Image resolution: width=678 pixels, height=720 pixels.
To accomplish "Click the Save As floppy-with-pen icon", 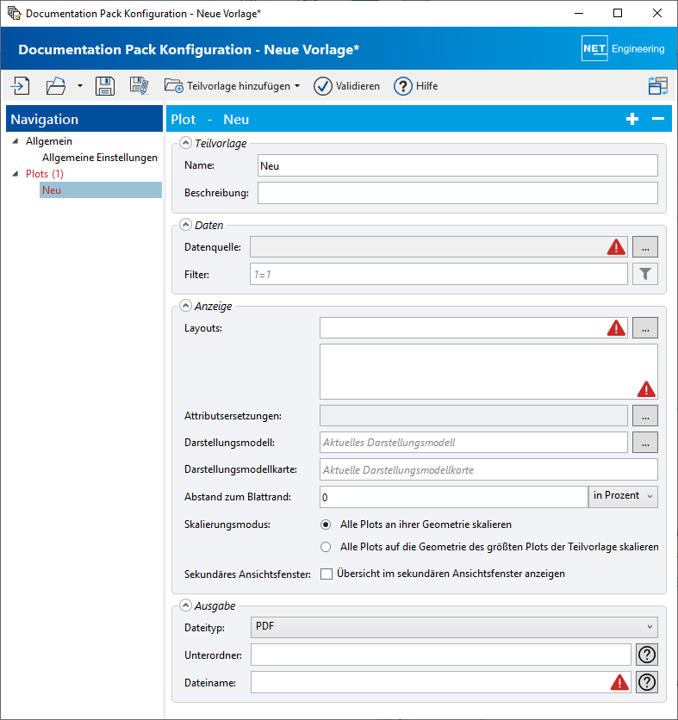I will [x=139, y=86].
